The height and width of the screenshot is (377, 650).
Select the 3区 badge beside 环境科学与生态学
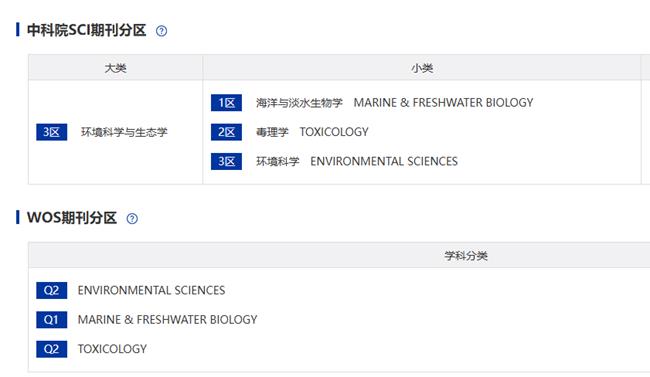coord(51,132)
